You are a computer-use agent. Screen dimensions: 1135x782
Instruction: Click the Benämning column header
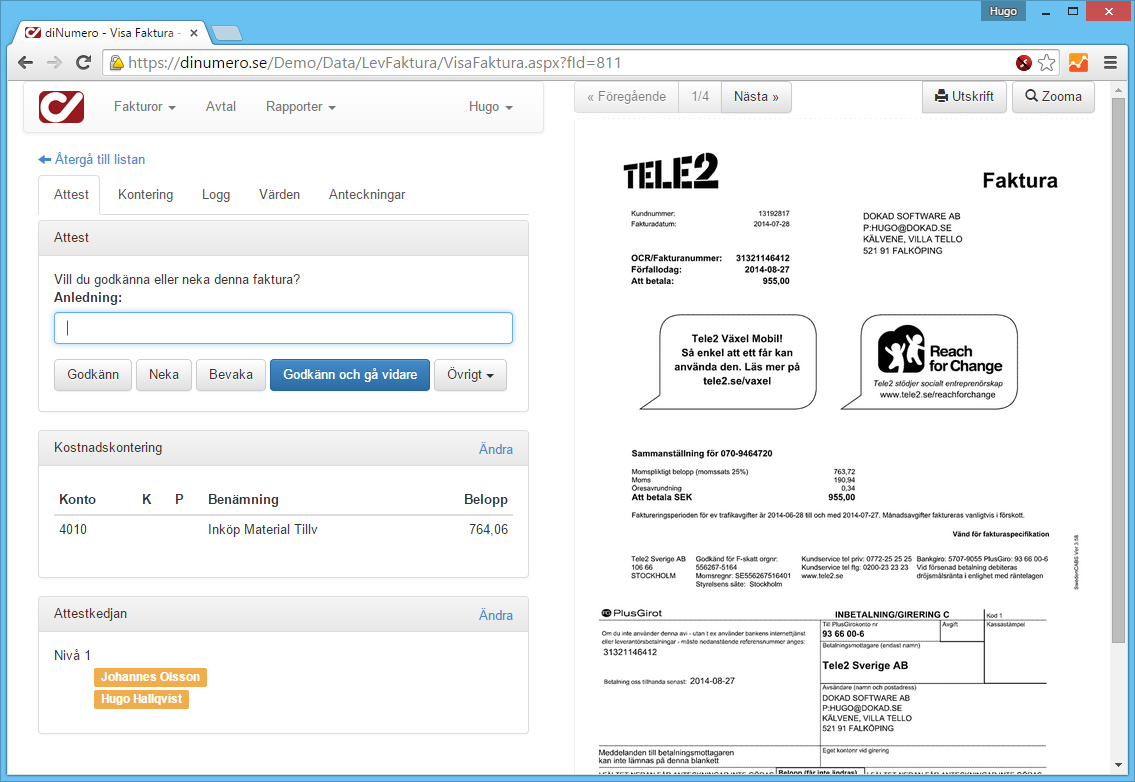243,499
